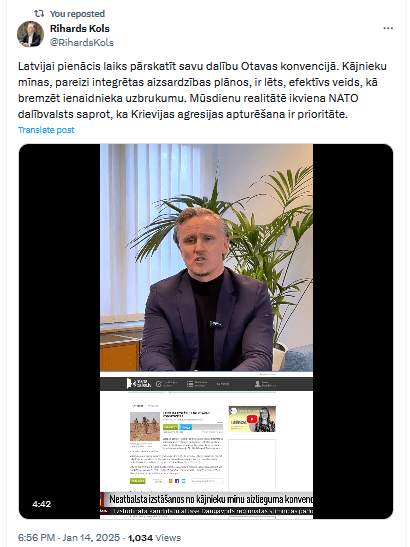Open the 6:56 PM Jan 14, 2025 timestamp
410x547 pixels.
pos(69,538)
